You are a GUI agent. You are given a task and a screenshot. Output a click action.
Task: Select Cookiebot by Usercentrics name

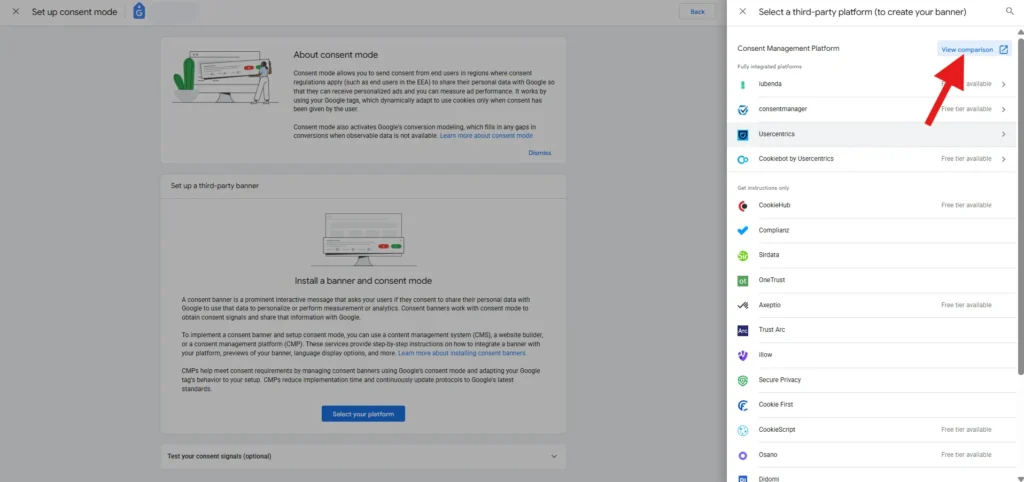click(795, 159)
